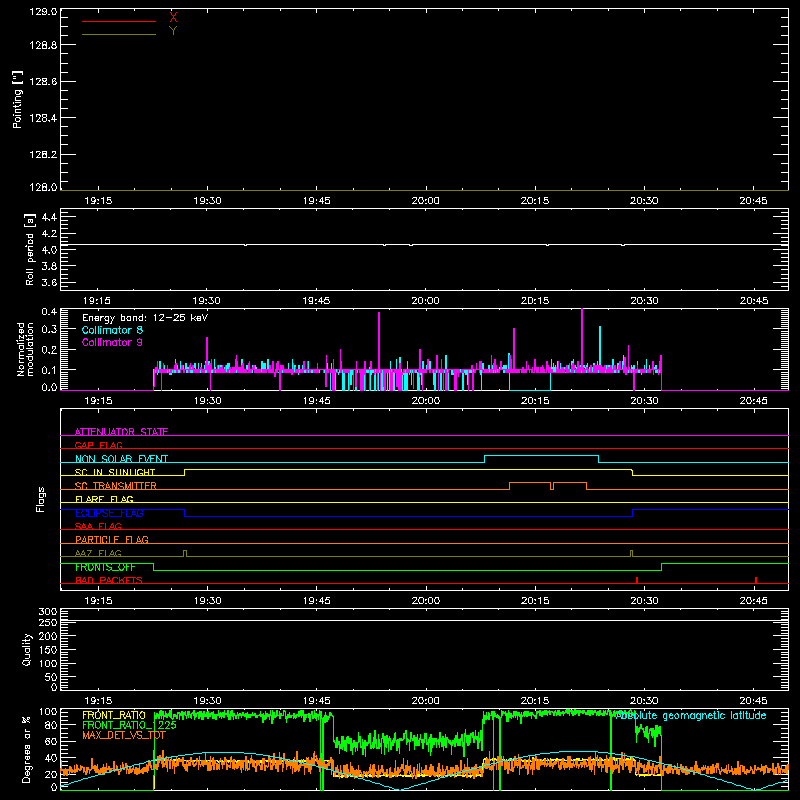Viewport: 800px width, 800px height.
Task: Click 20:15 label under roll period panel
Action: point(535,301)
